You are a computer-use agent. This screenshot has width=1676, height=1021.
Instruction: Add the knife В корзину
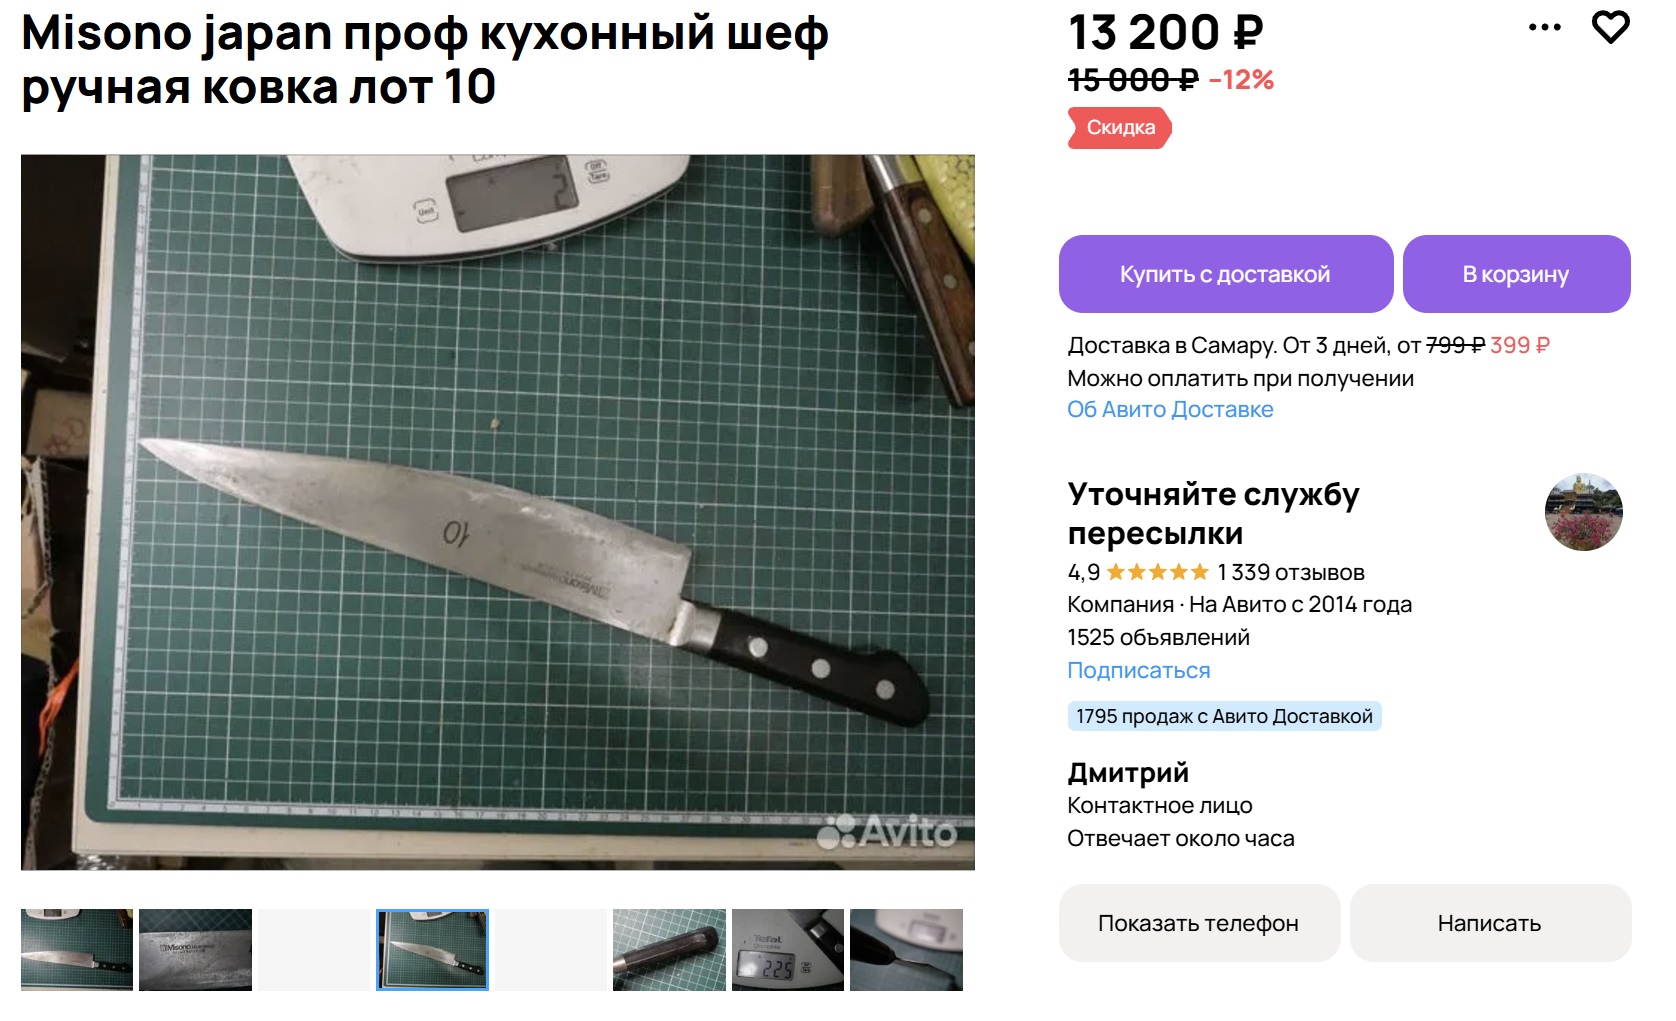point(1516,274)
